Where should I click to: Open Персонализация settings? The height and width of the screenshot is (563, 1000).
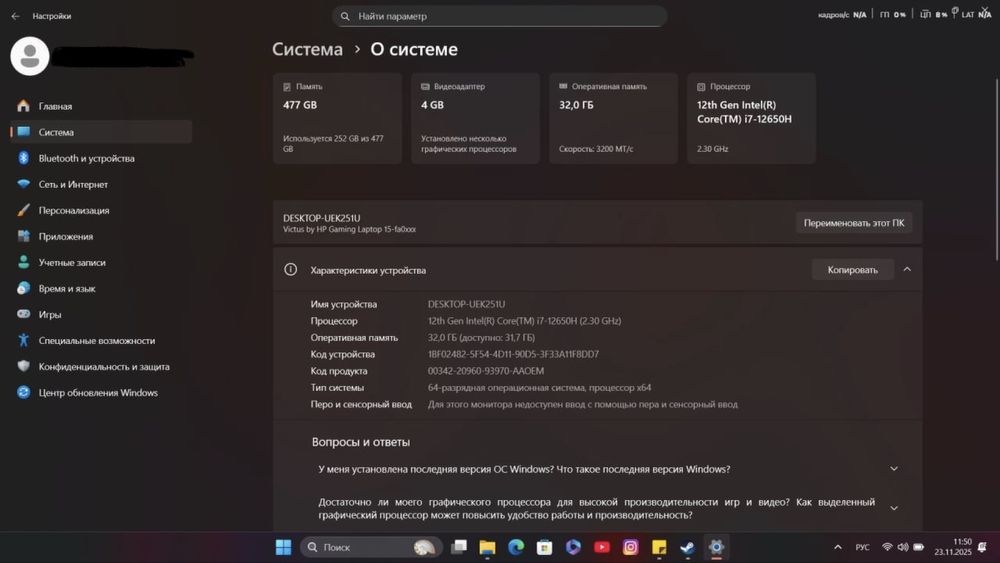(101, 210)
